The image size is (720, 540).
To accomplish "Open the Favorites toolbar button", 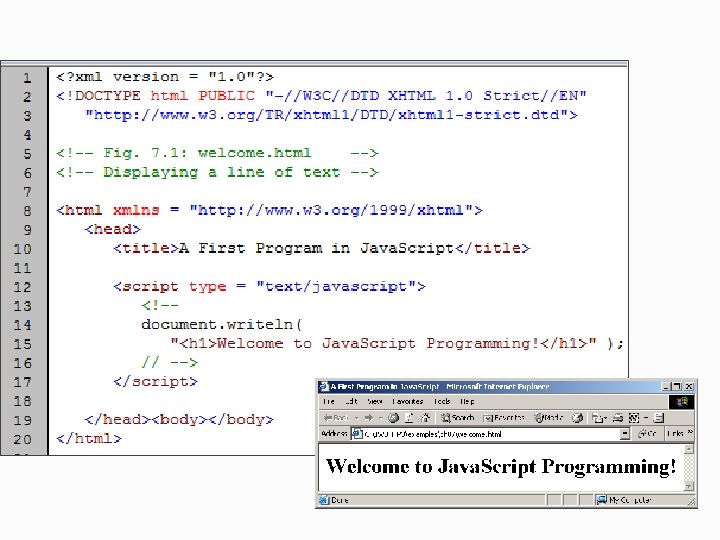I will coord(504,418).
